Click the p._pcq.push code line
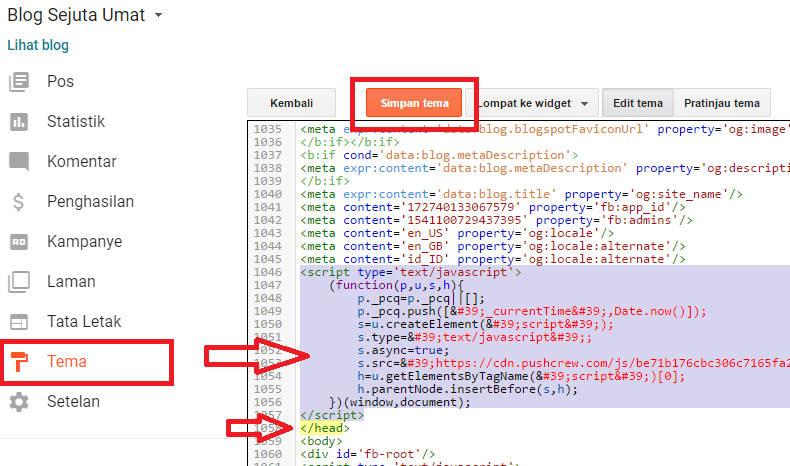Image resolution: width=790 pixels, height=466 pixels. click(x=532, y=311)
